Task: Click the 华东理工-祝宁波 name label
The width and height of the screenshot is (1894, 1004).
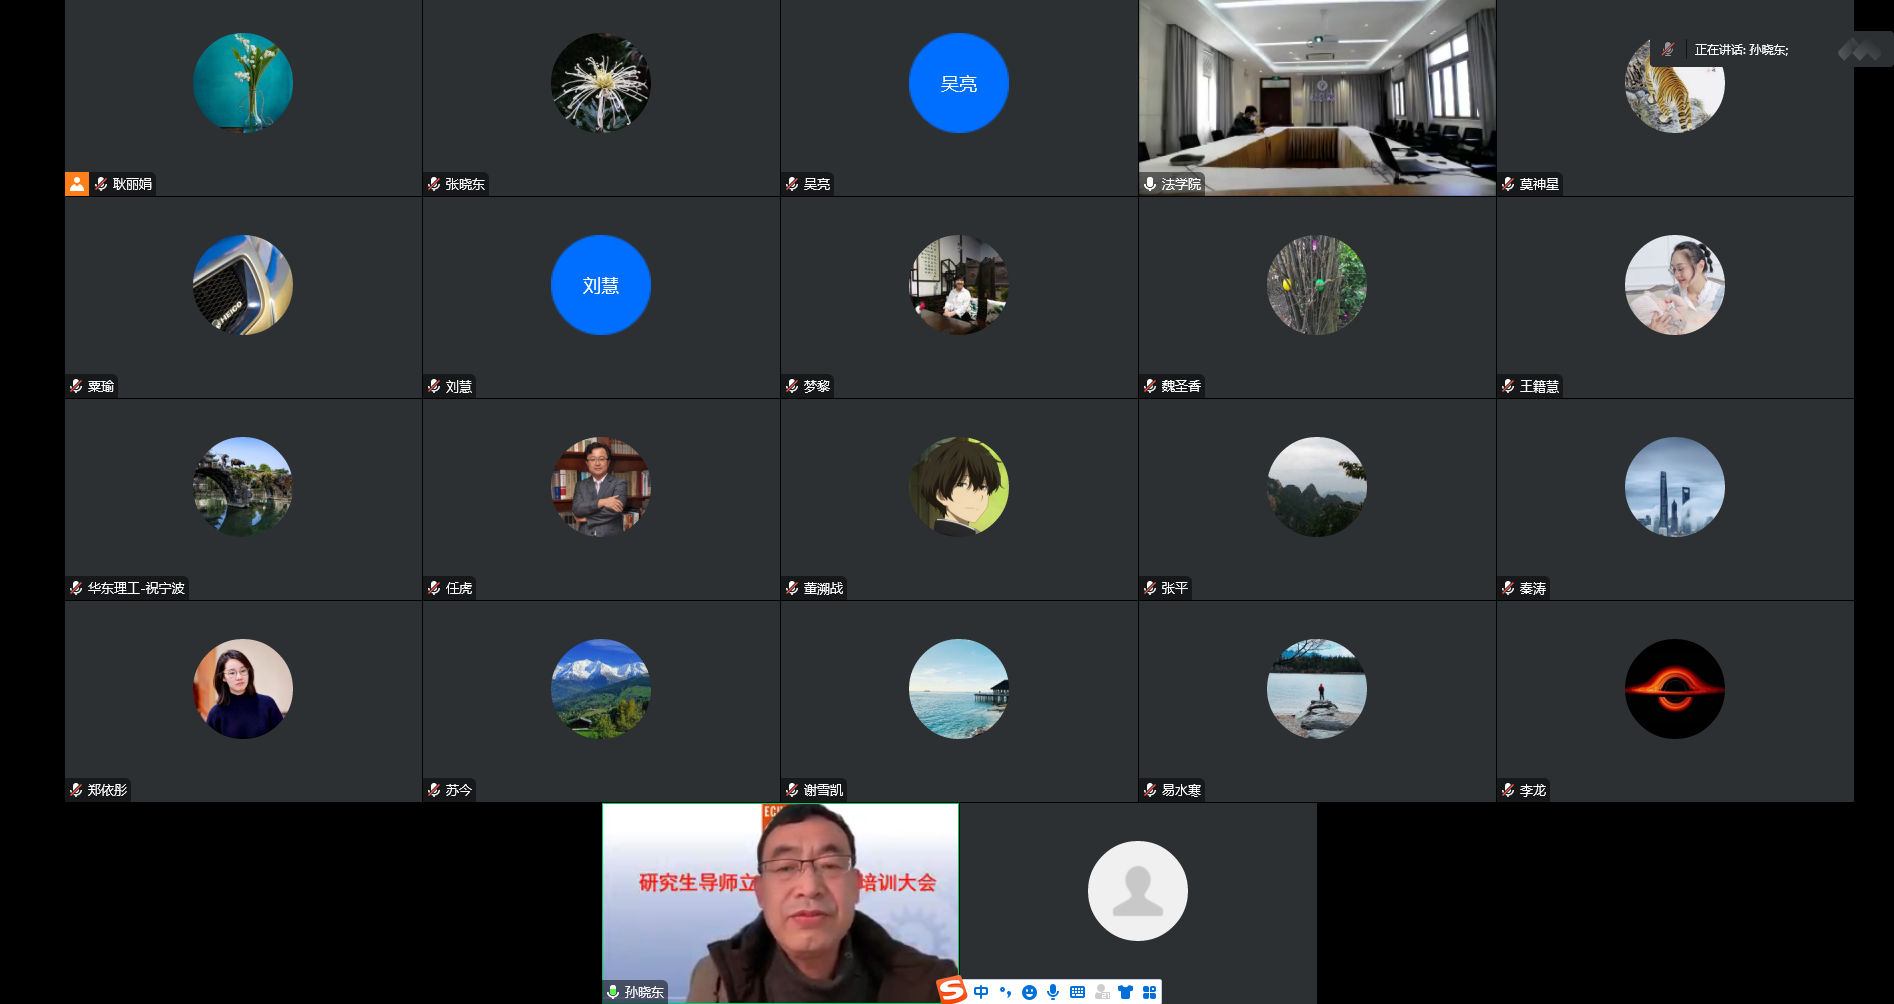Action: (136, 588)
